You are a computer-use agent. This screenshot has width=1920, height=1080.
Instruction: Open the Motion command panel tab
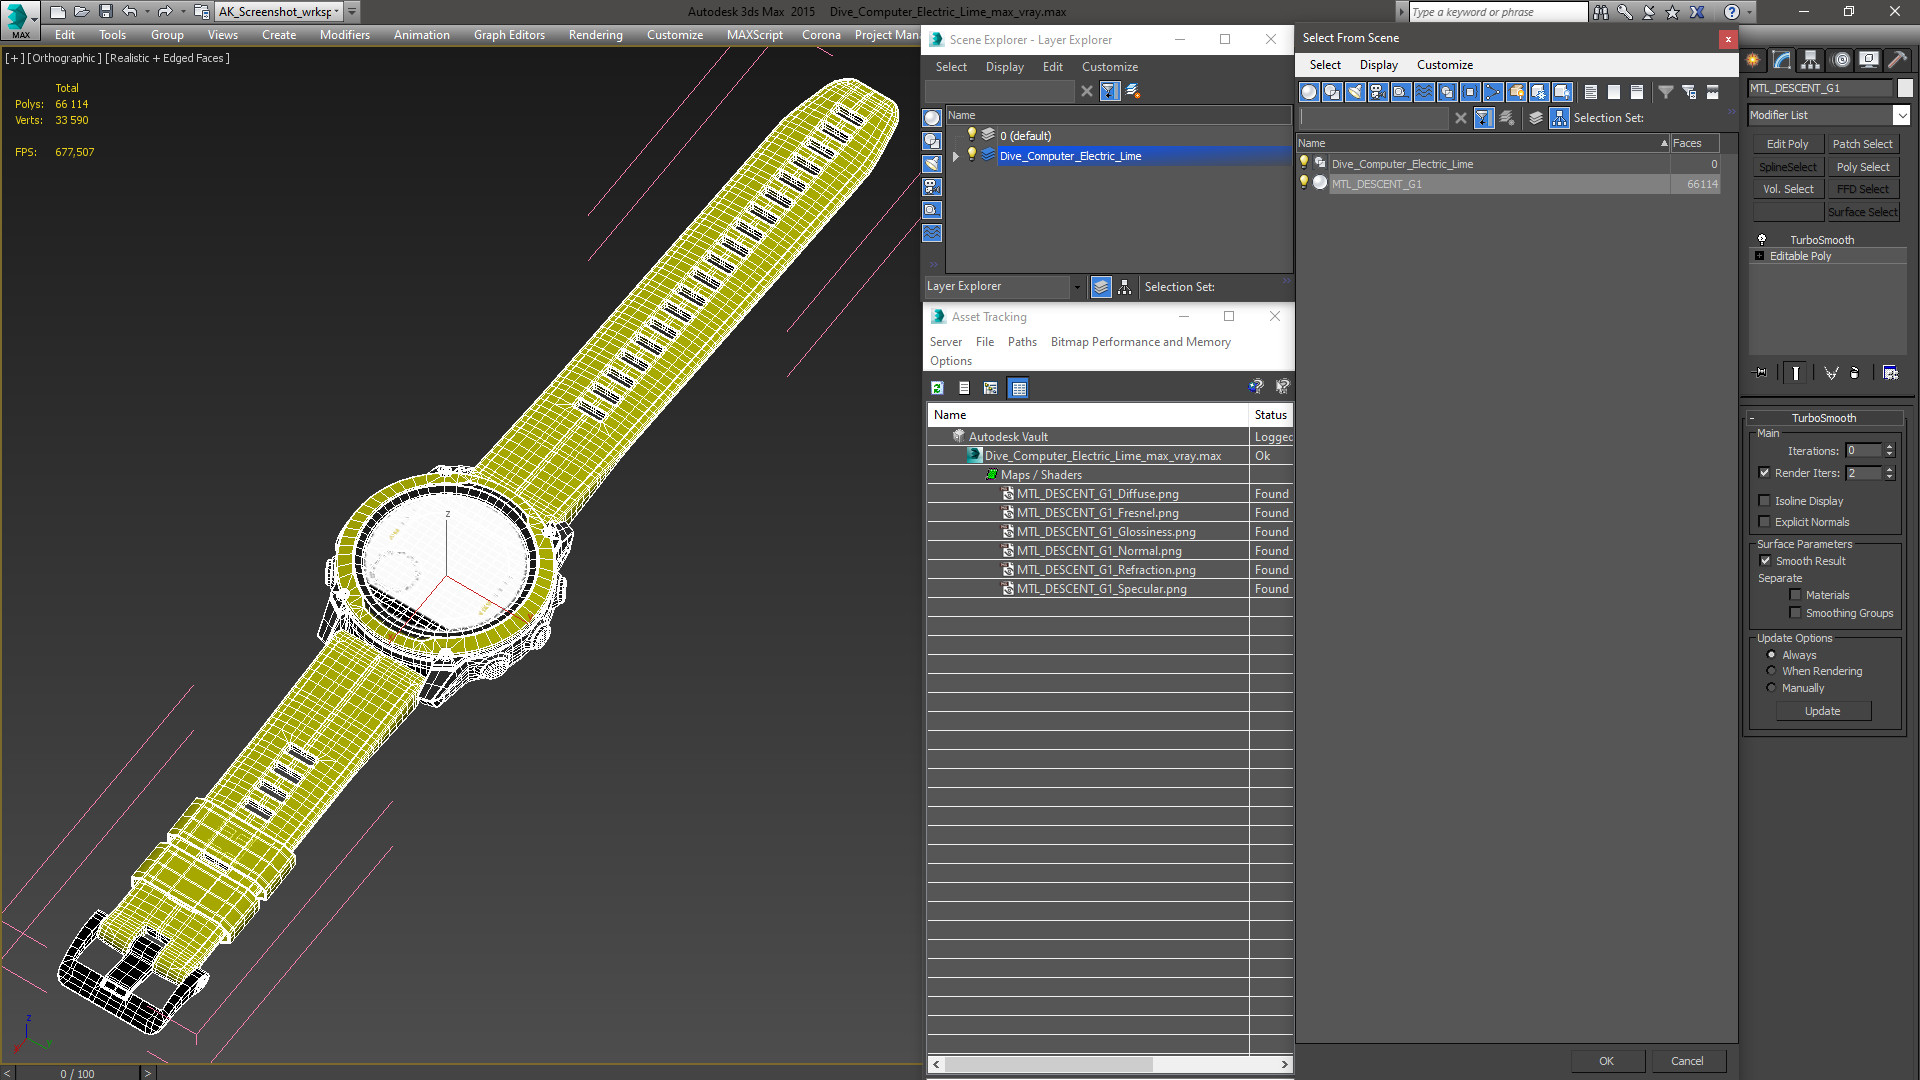coord(1841,60)
